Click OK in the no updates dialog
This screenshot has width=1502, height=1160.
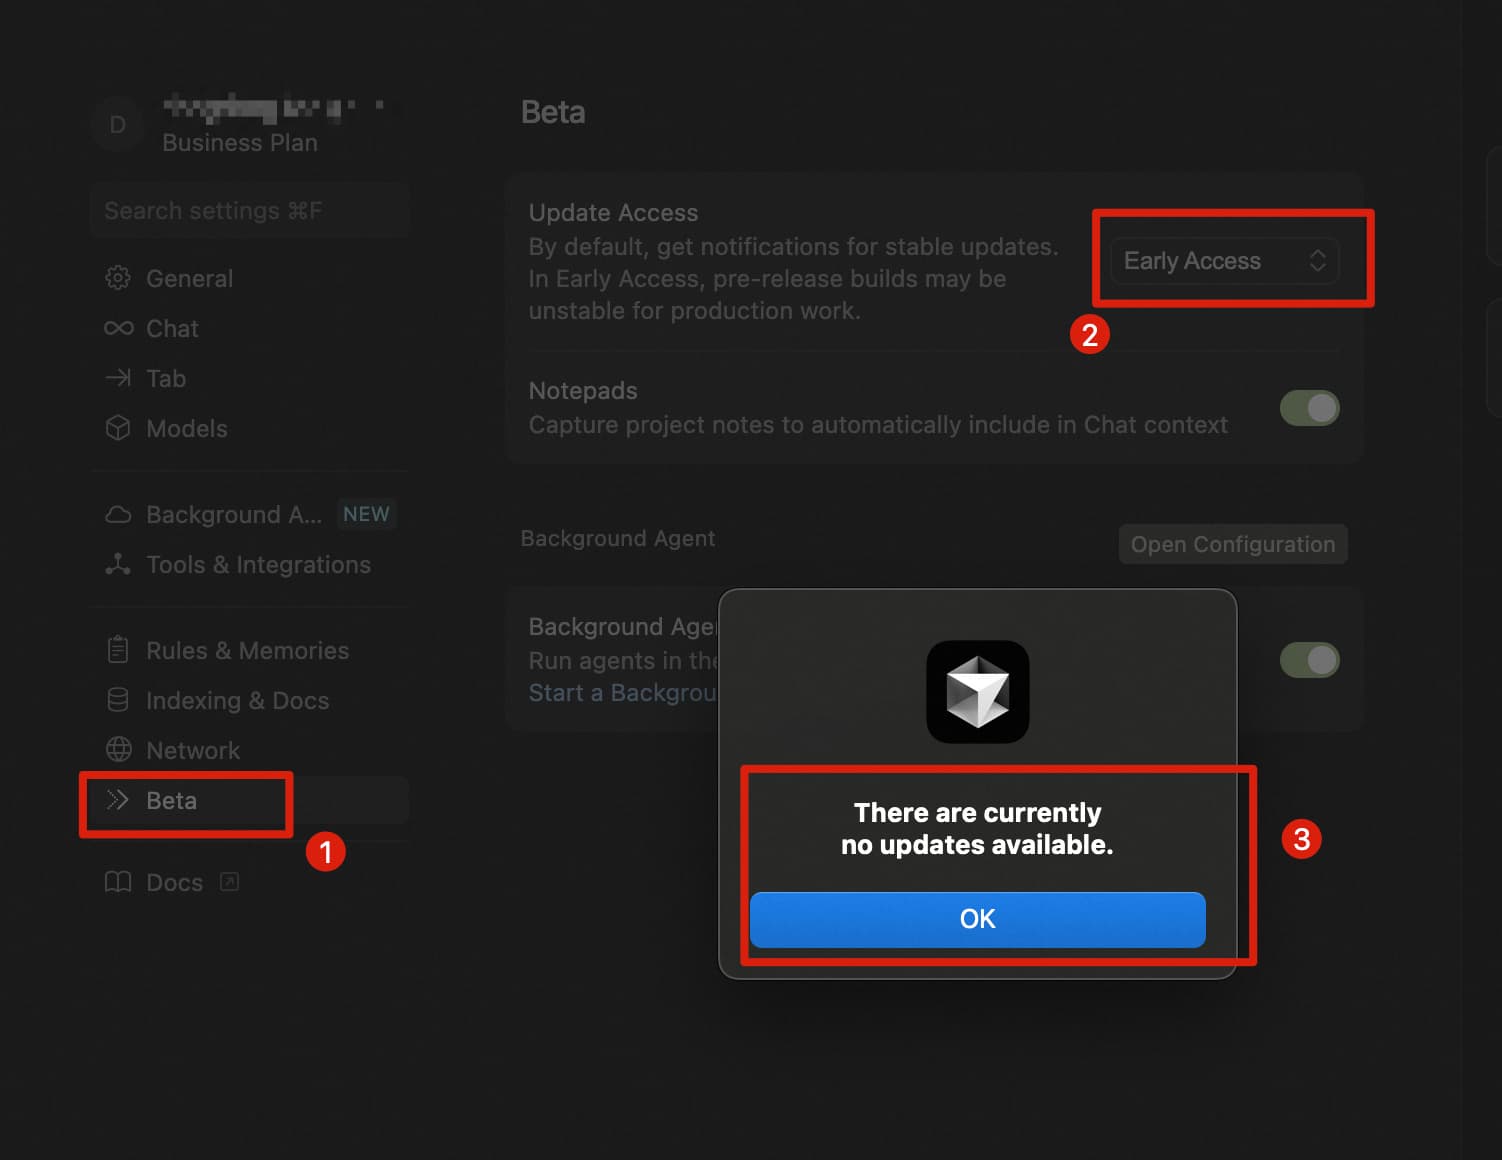977,919
